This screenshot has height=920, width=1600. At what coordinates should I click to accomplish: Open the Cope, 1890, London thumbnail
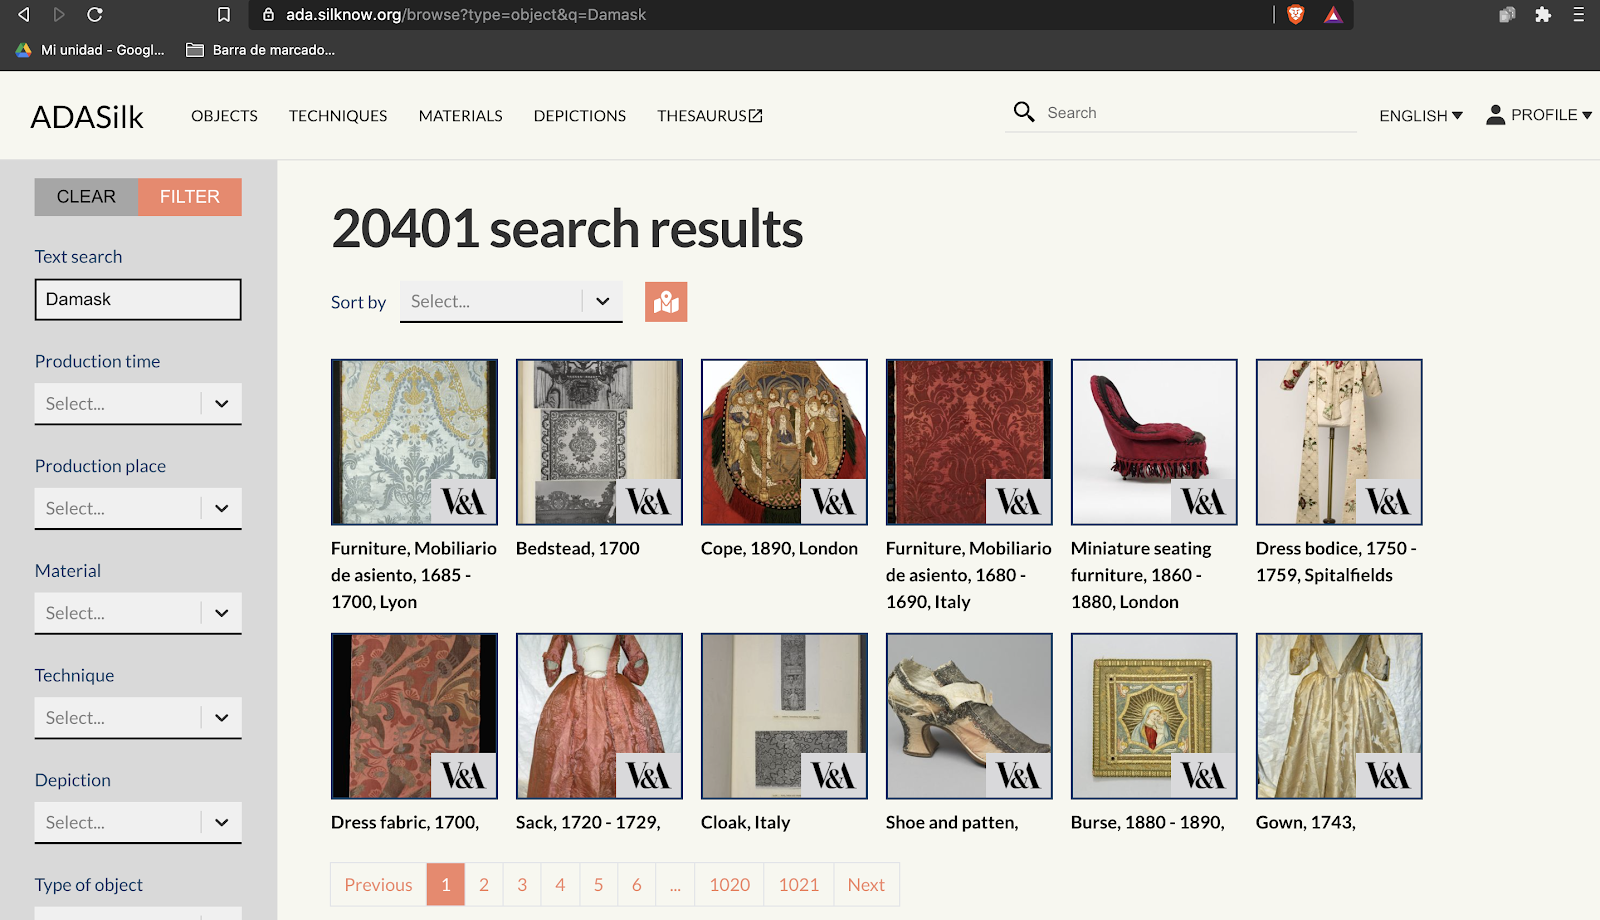[x=784, y=442]
